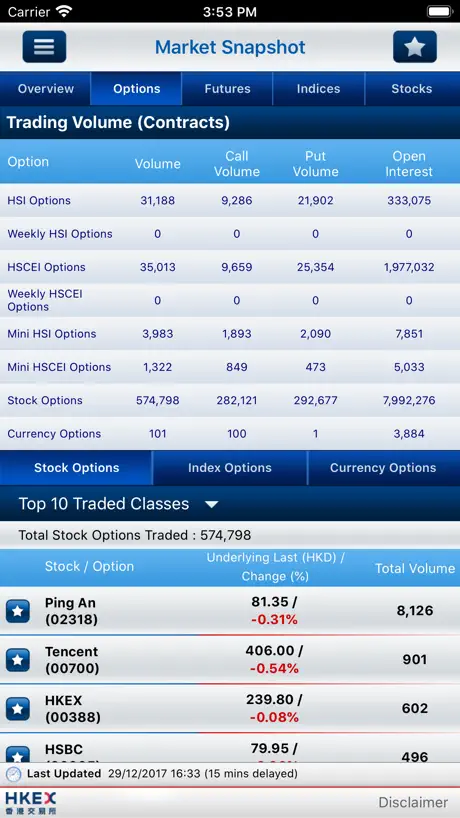460x818 pixels.
Task: Select Mini HSI Options row label
Action: 52,334
